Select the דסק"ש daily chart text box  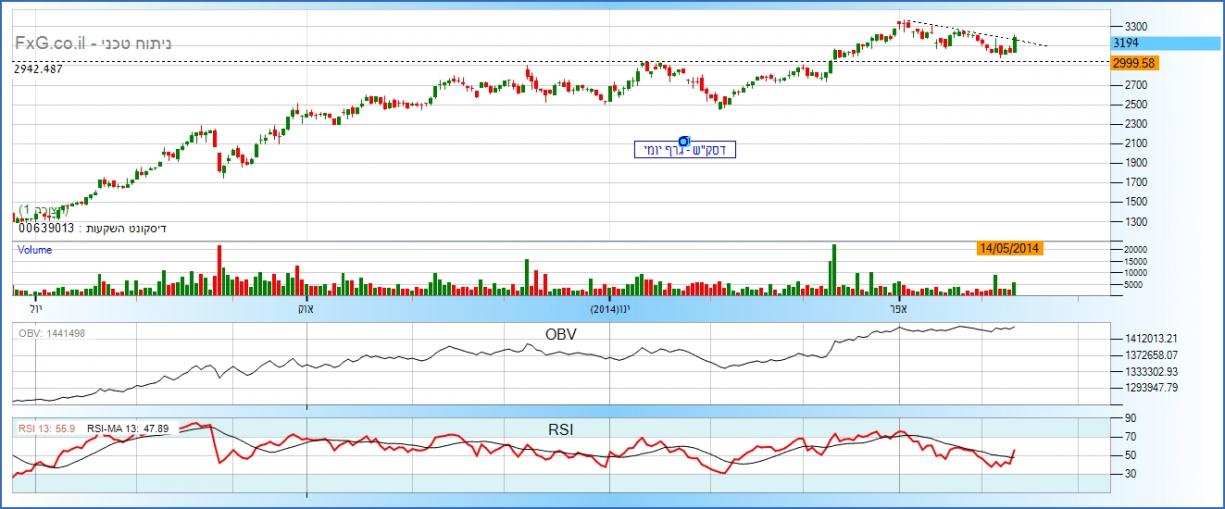point(684,151)
